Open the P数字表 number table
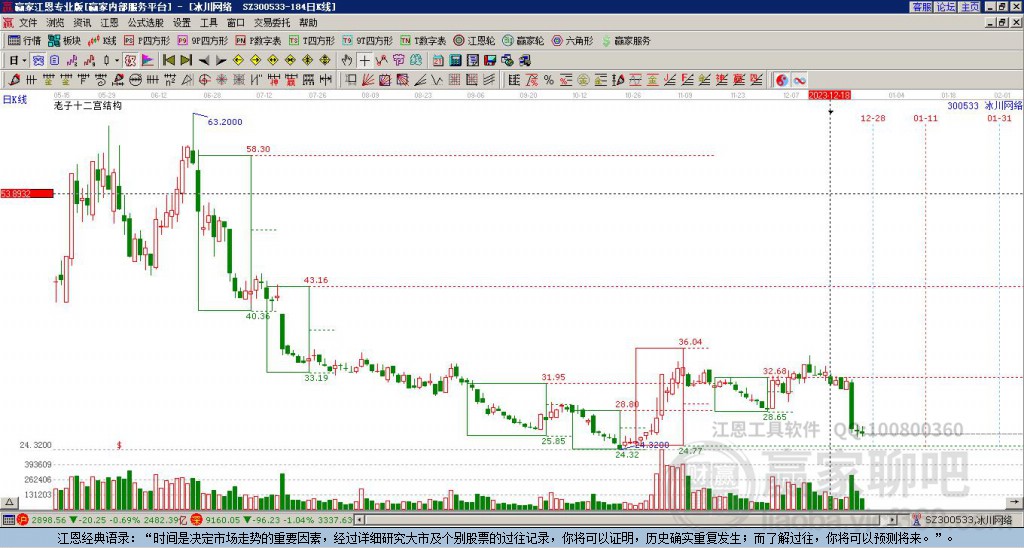 [259, 40]
